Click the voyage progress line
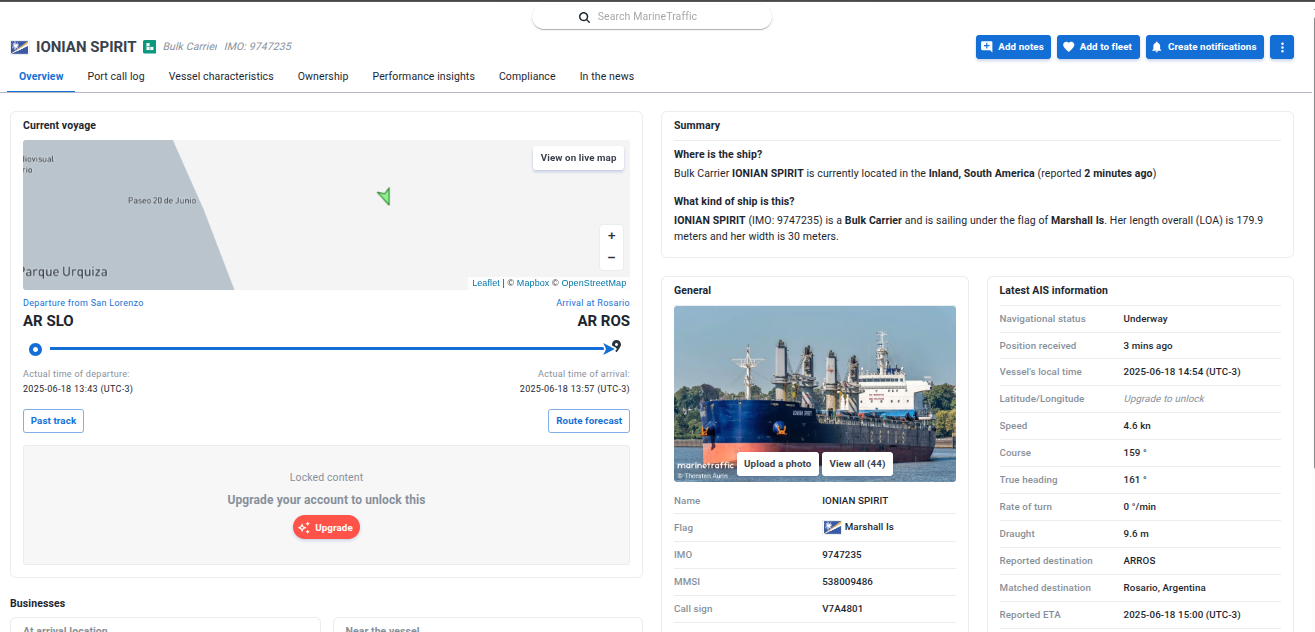Image resolution: width=1315 pixels, height=632 pixels. click(x=329, y=349)
